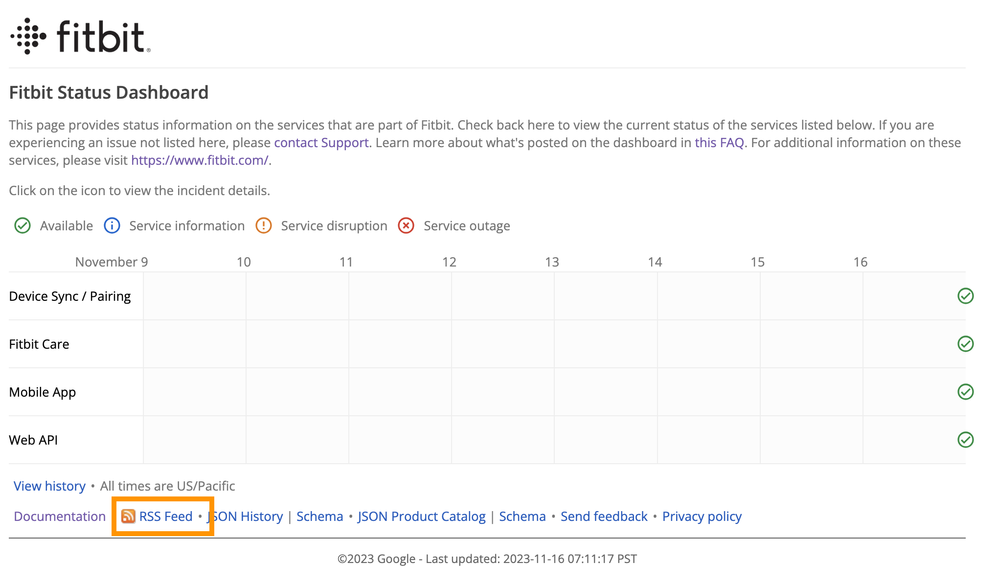999x581 pixels.
Task: Click the orange RSS feed icon
Action: pyautogui.click(x=128, y=517)
